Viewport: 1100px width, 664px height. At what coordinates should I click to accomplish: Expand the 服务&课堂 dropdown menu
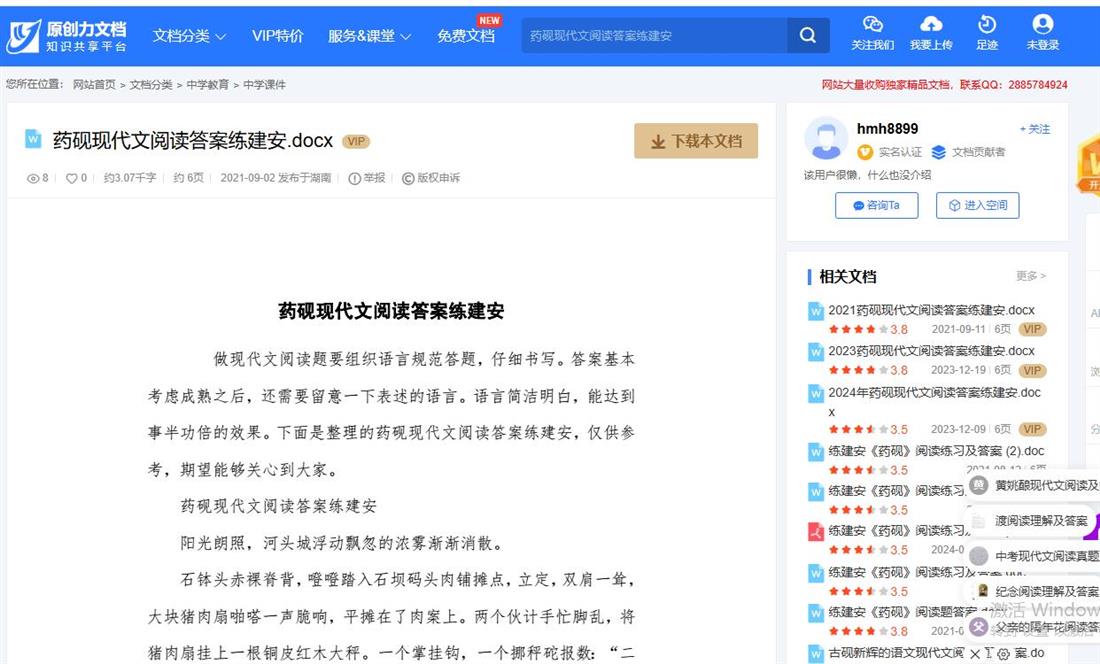pyautogui.click(x=369, y=36)
